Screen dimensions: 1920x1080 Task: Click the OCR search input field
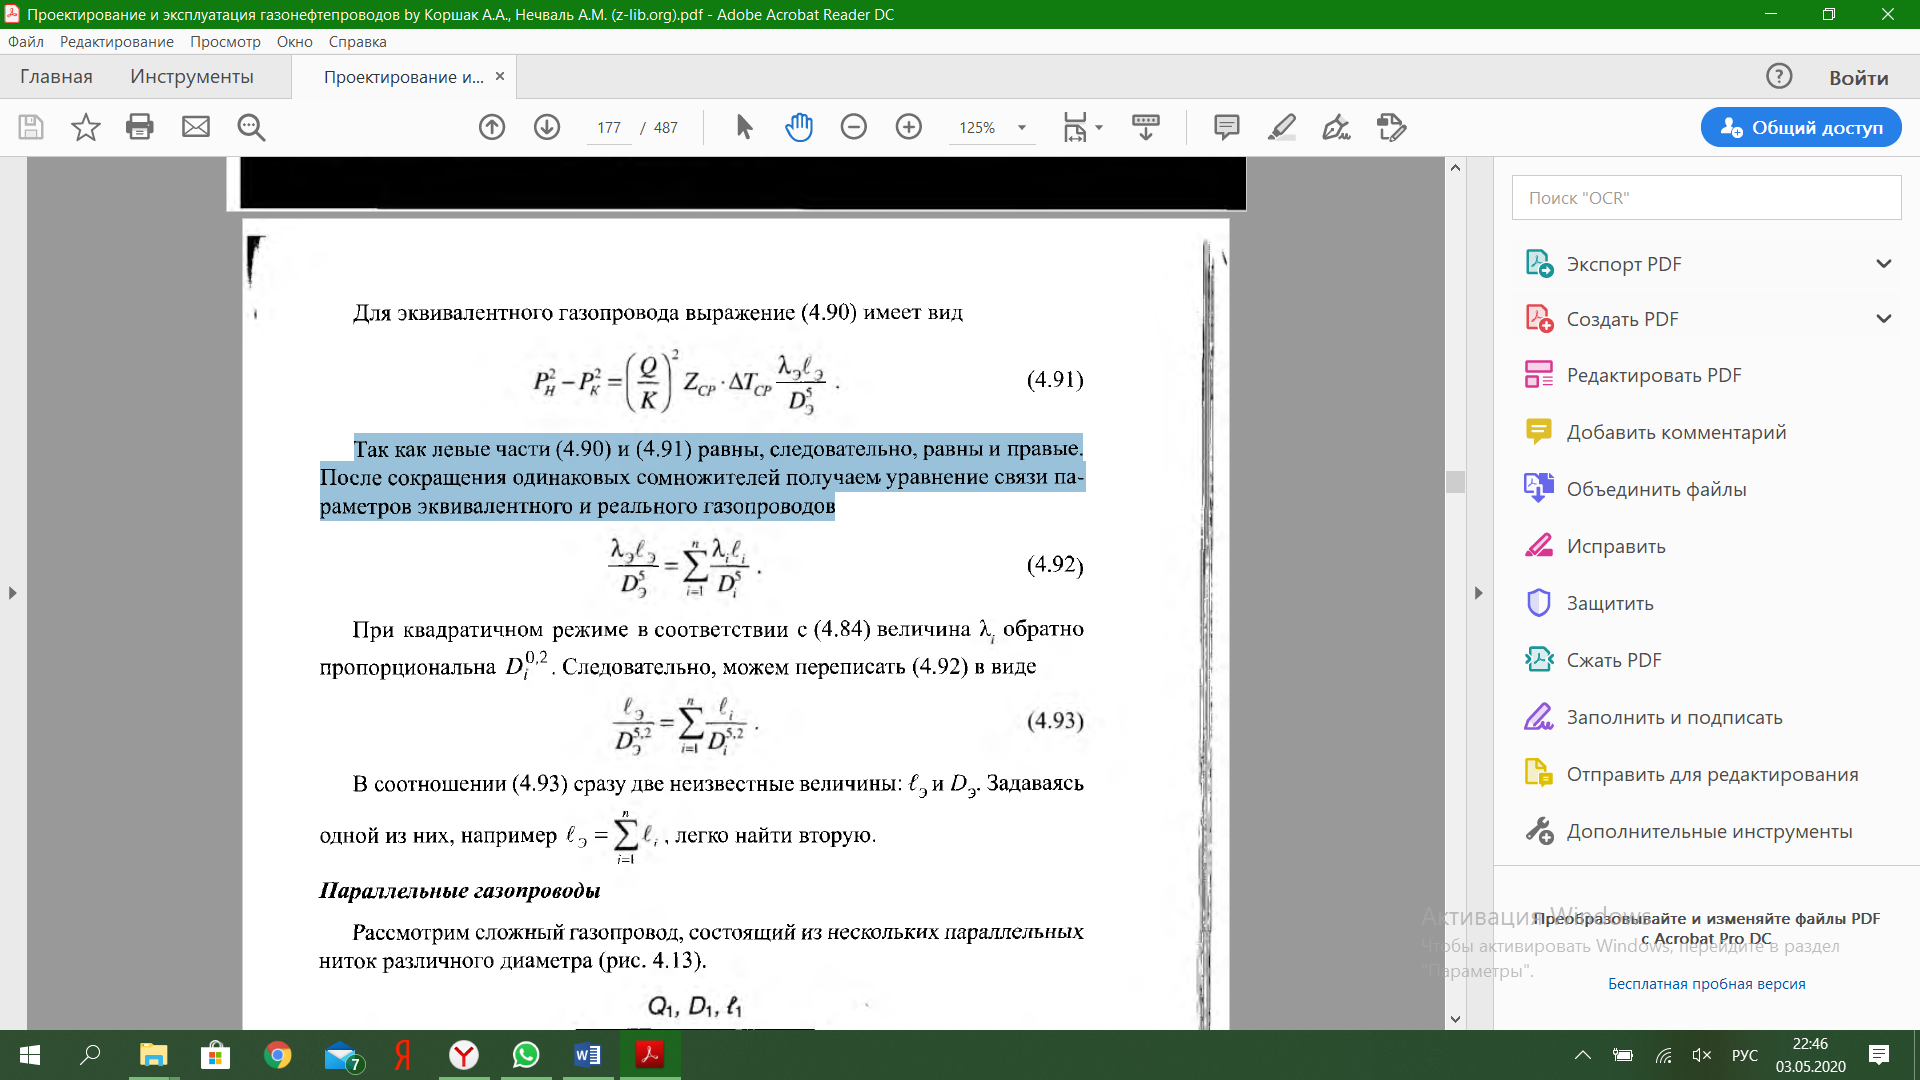tap(1706, 198)
